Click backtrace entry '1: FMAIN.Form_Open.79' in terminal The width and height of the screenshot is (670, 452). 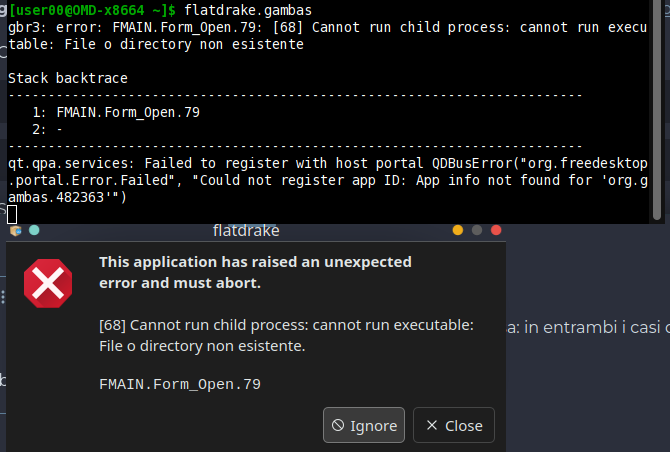point(116,112)
